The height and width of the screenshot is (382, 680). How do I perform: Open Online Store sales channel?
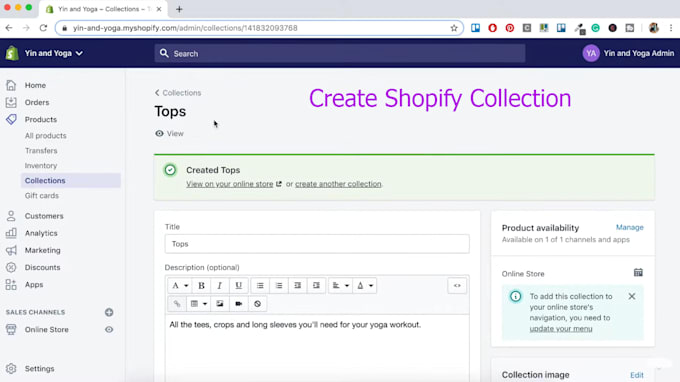(46, 330)
